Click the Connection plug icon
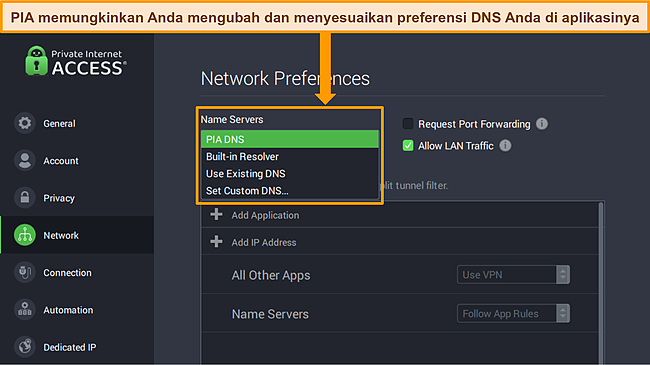The width and height of the screenshot is (650, 365). (x=25, y=273)
